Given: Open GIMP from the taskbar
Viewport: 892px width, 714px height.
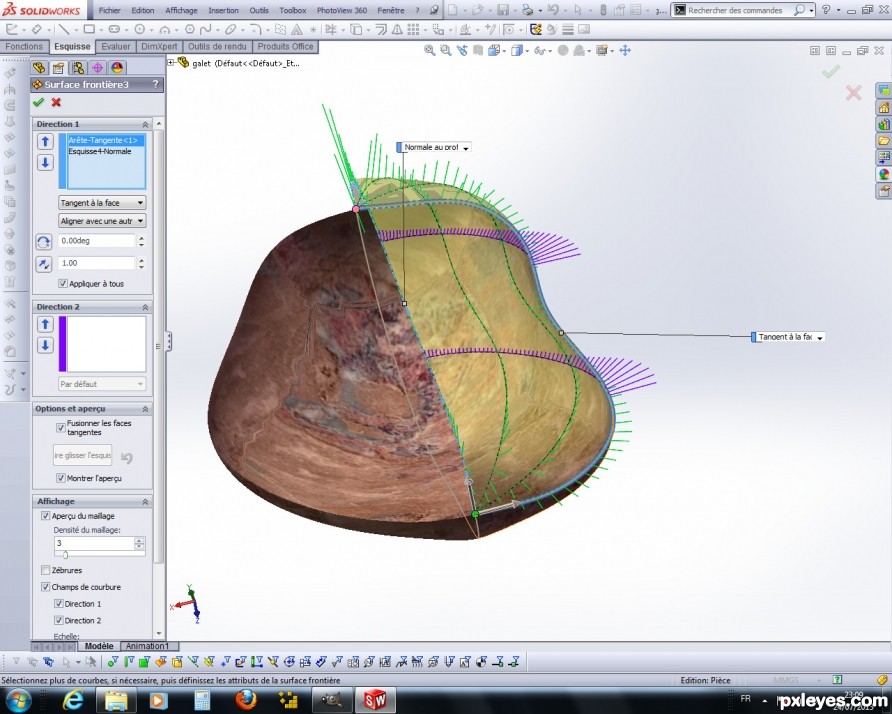Looking at the screenshot, I should click(x=332, y=700).
